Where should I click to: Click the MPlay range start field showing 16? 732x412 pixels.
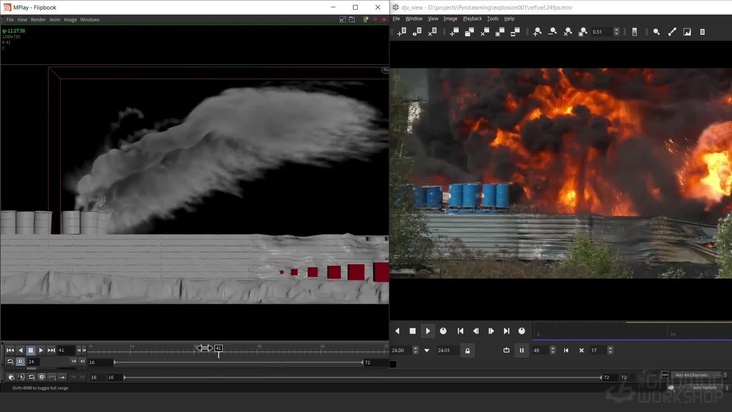[99, 362]
